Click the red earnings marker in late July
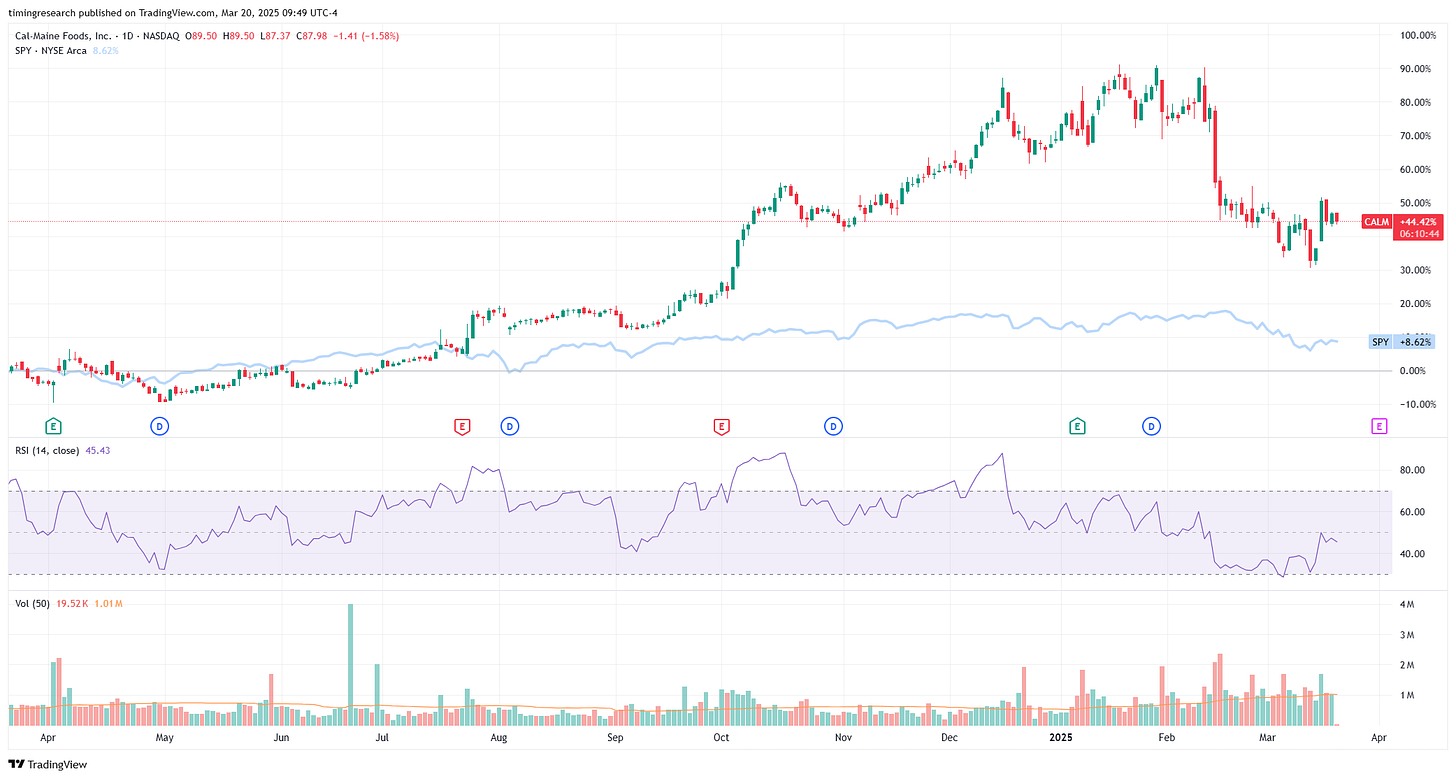The height and width of the screenshot is (779, 1456). pos(462,427)
